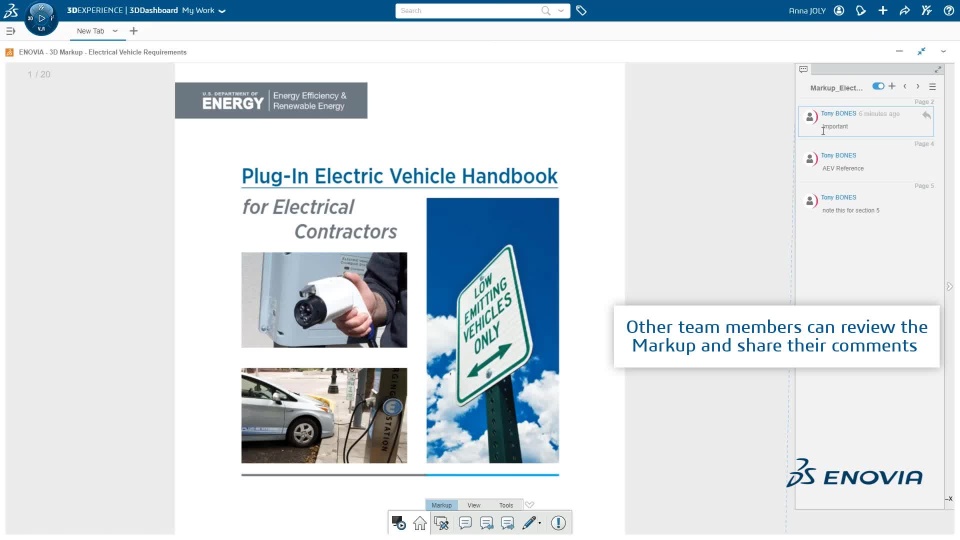Click the page counter 1 / 20
Image resolution: width=960 pixels, height=540 pixels.
(39, 74)
